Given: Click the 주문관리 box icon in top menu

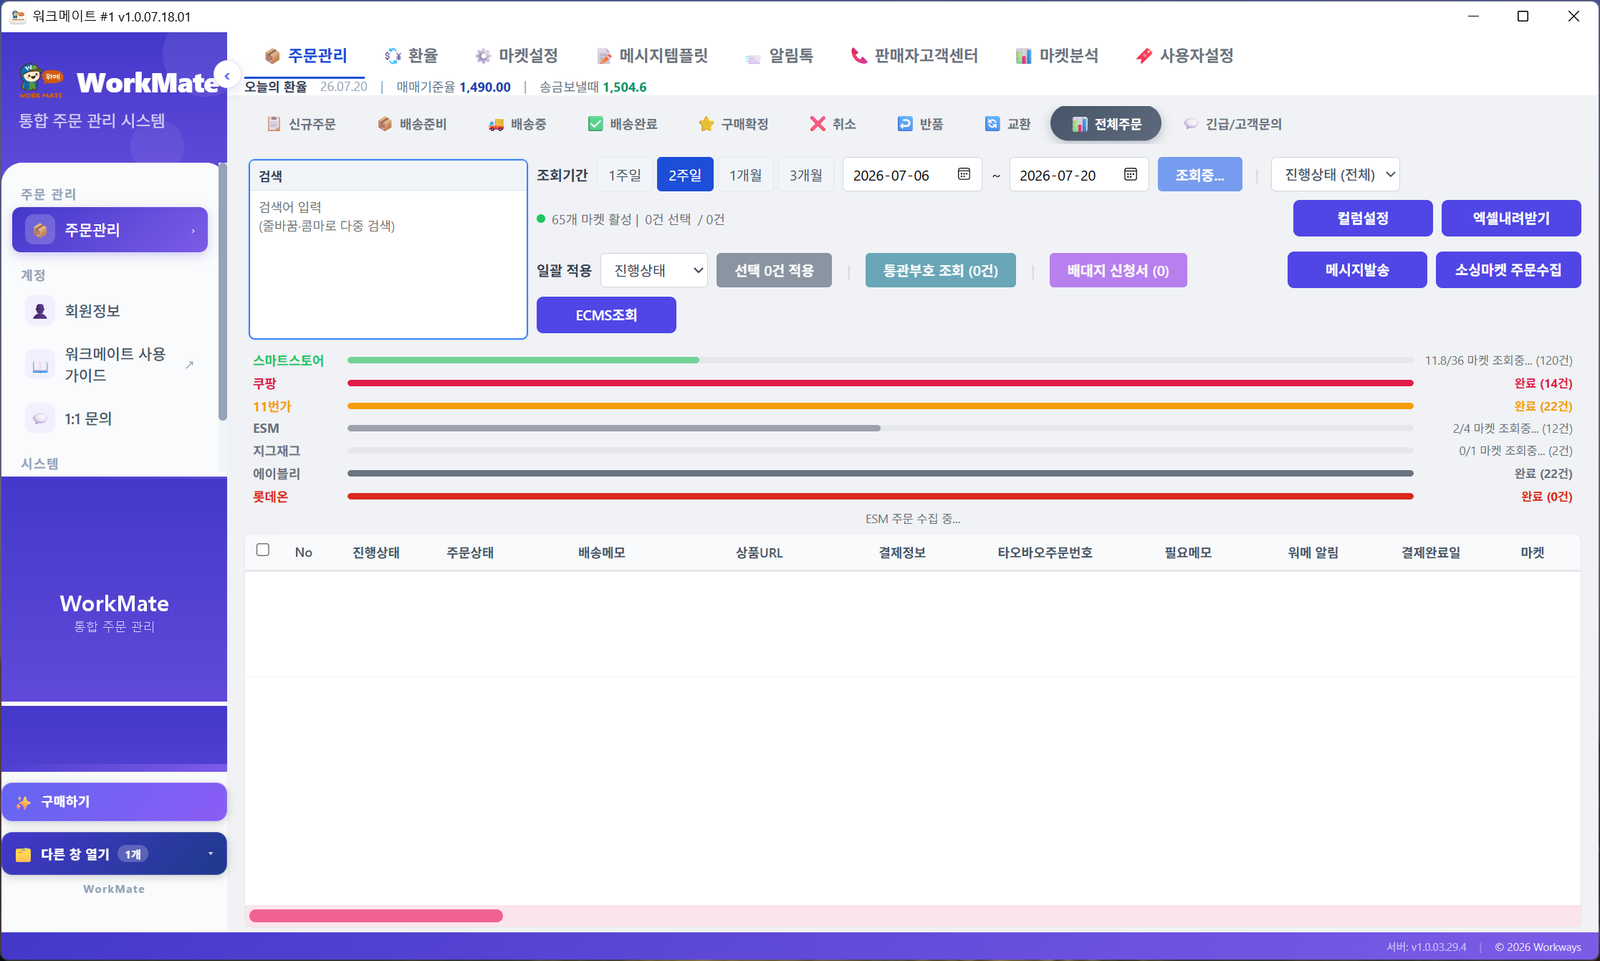Looking at the screenshot, I should pyautogui.click(x=272, y=56).
